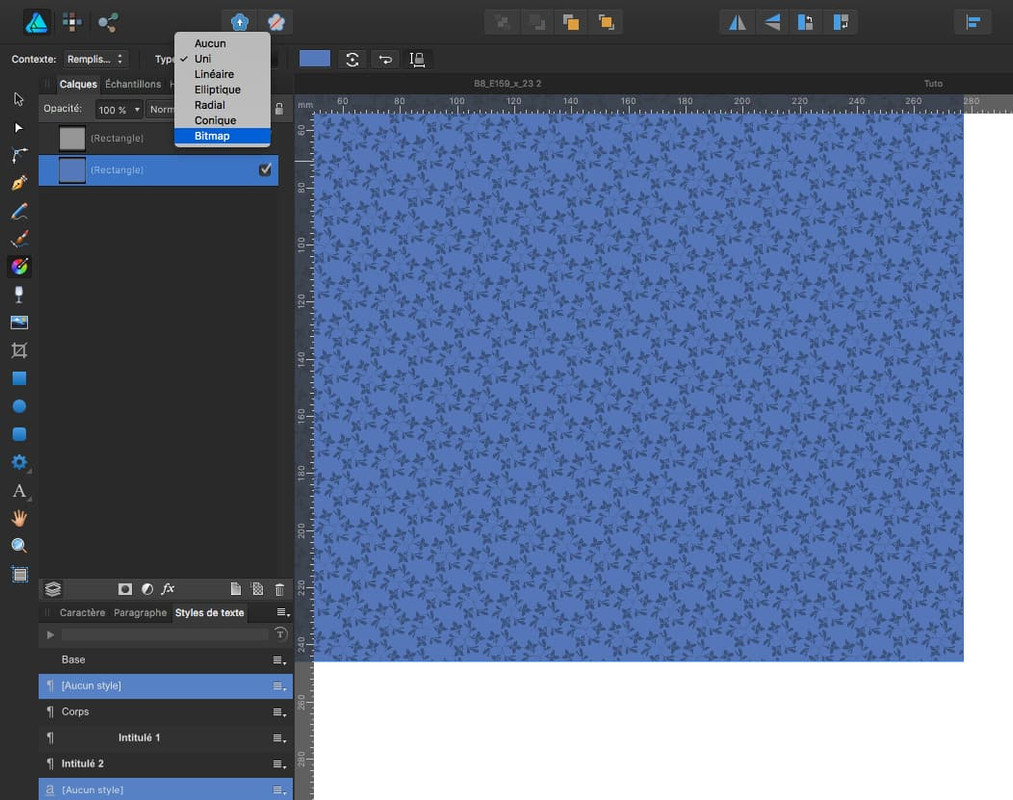Choose Elliptique fill type
Viewport: 1013px width, 800px height.
coord(222,90)
